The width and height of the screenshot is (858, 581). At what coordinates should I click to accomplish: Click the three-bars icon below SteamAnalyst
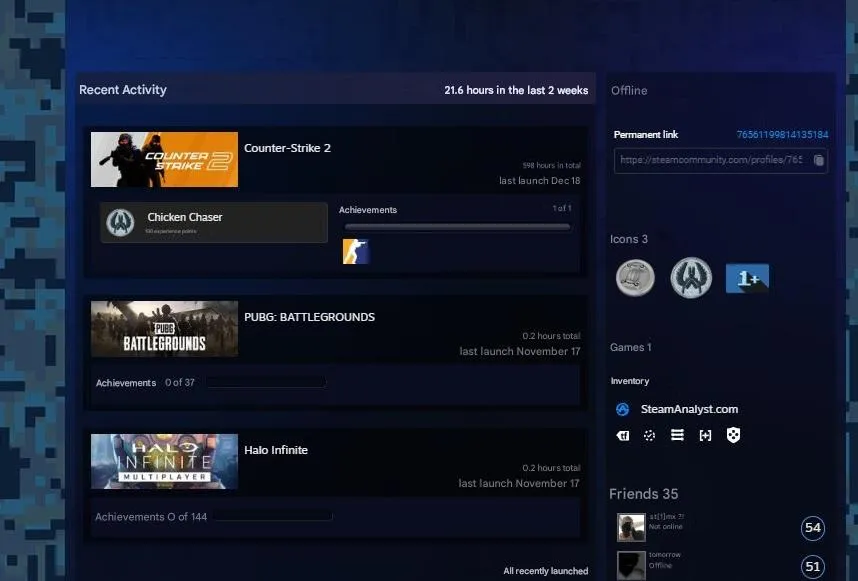pos(677,435)
